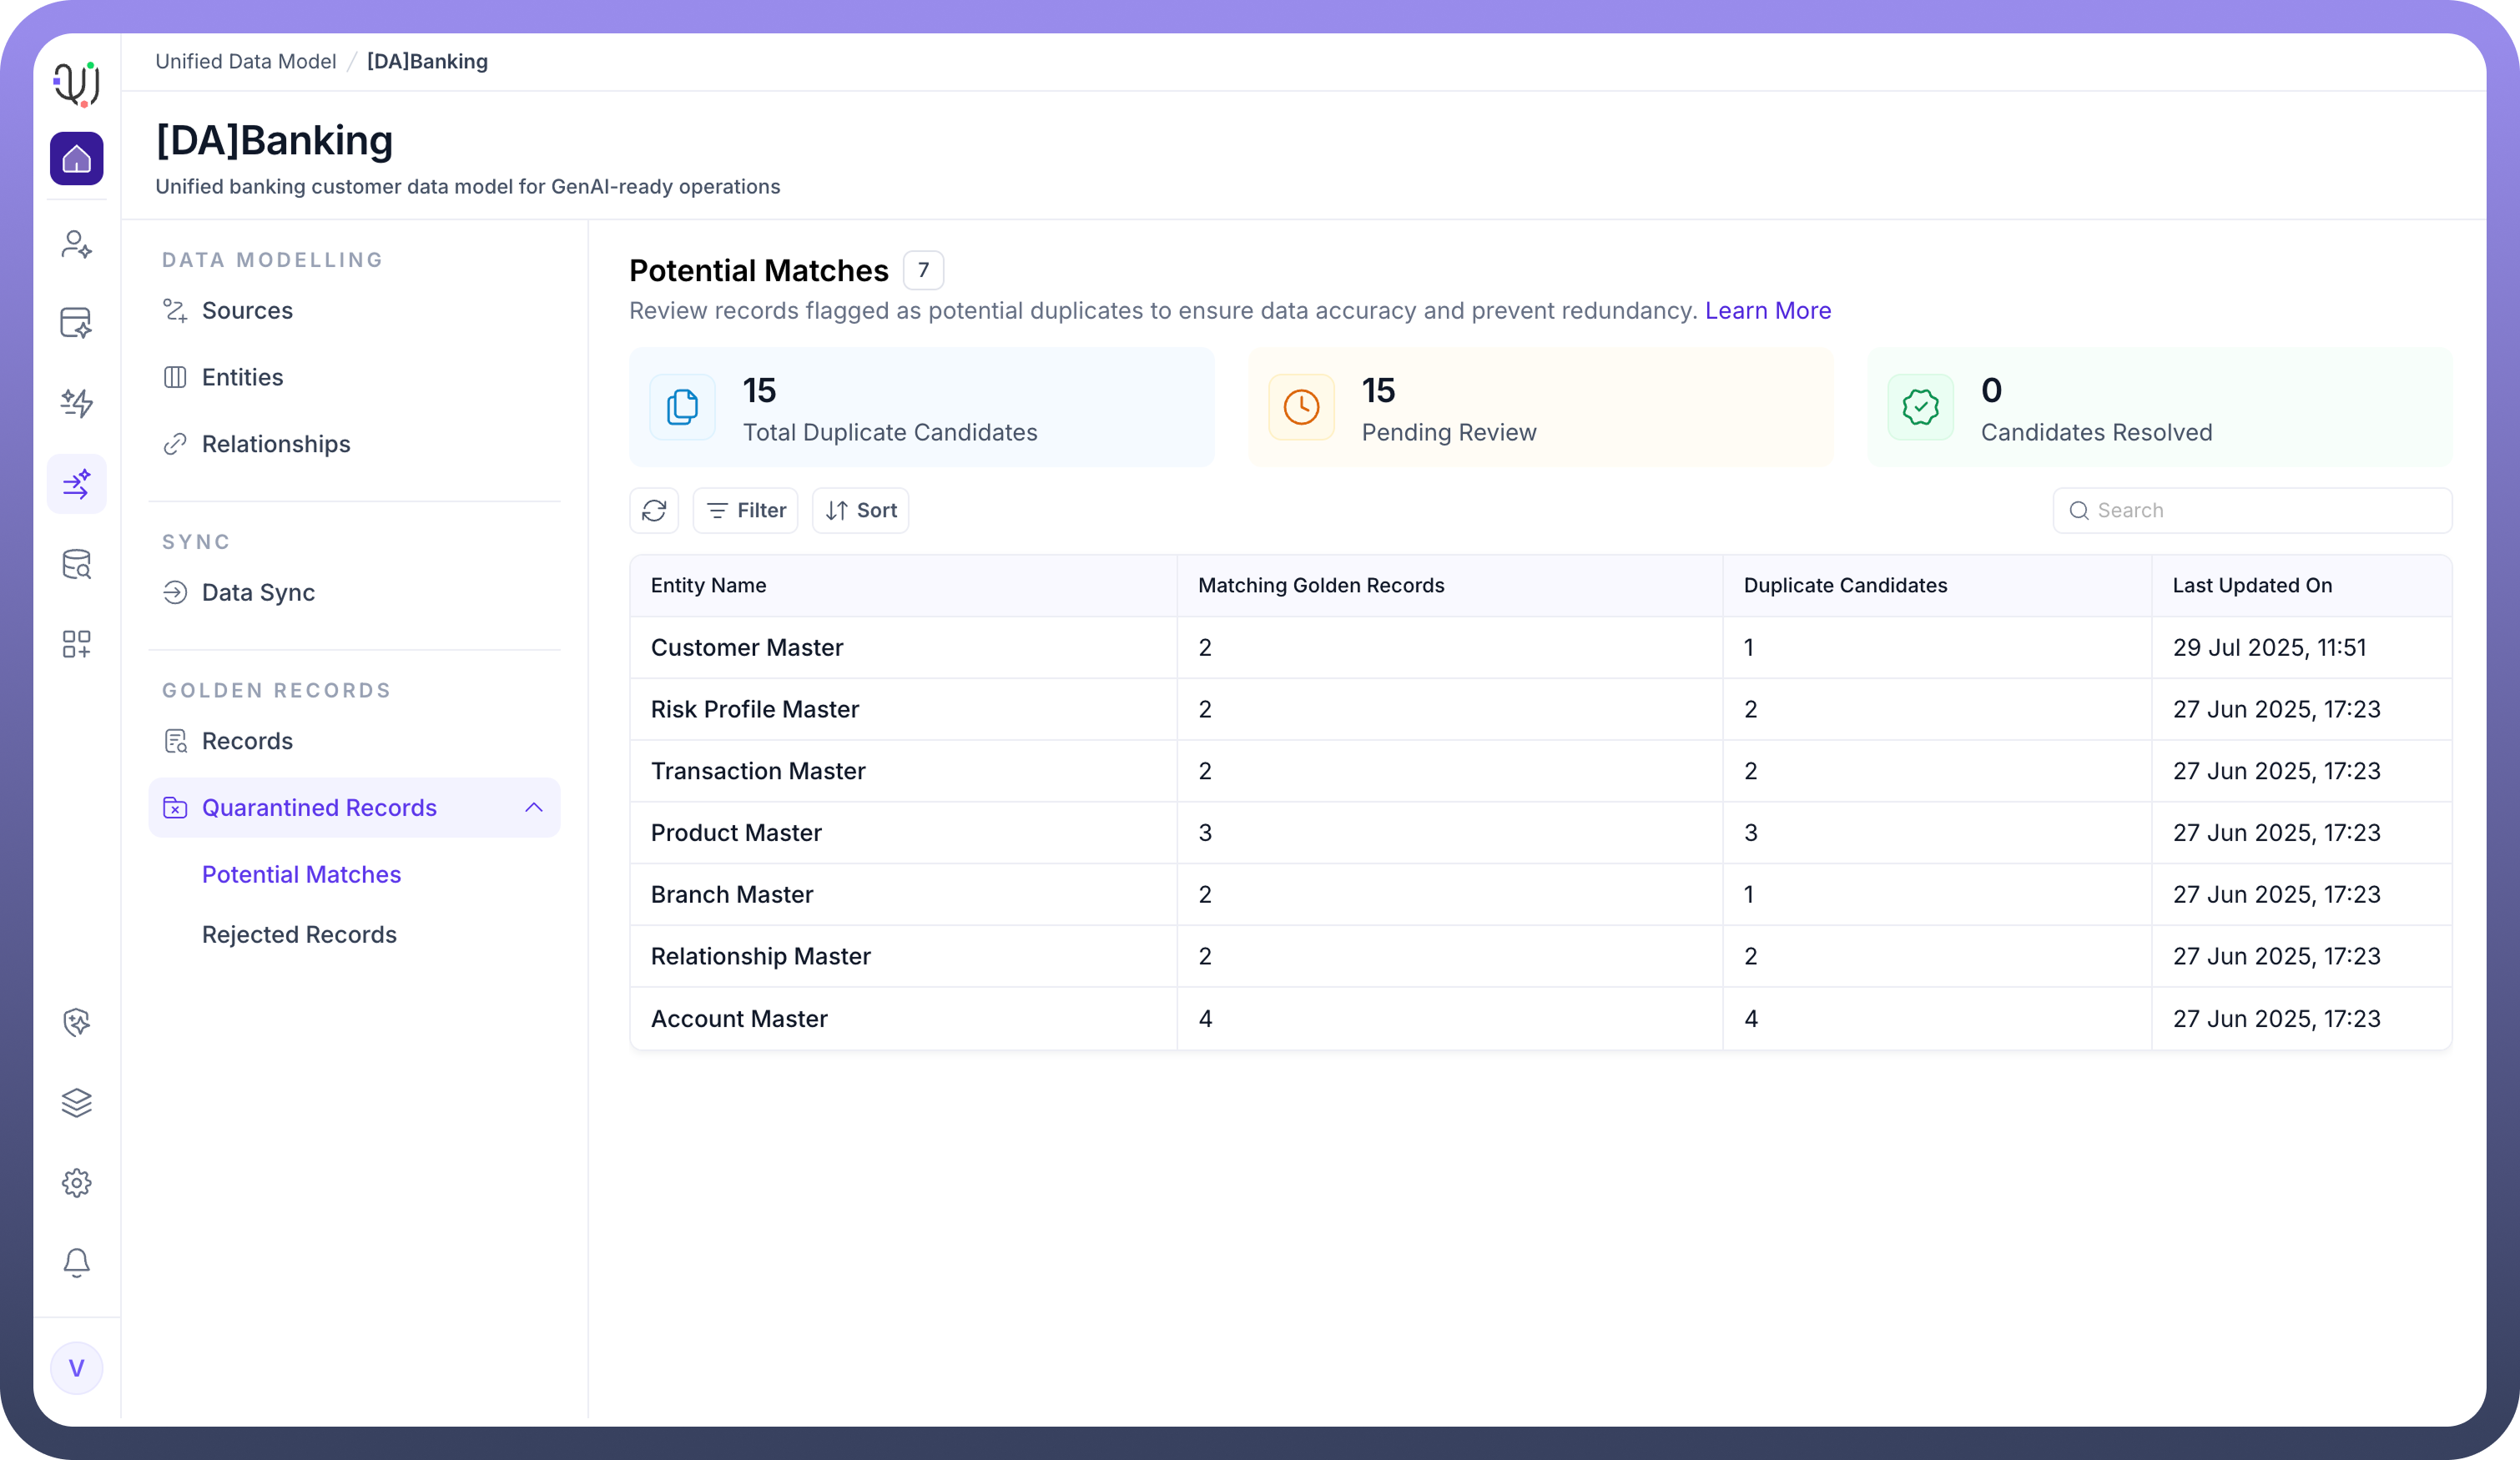Go to Rejected Records

pos(299,935)
